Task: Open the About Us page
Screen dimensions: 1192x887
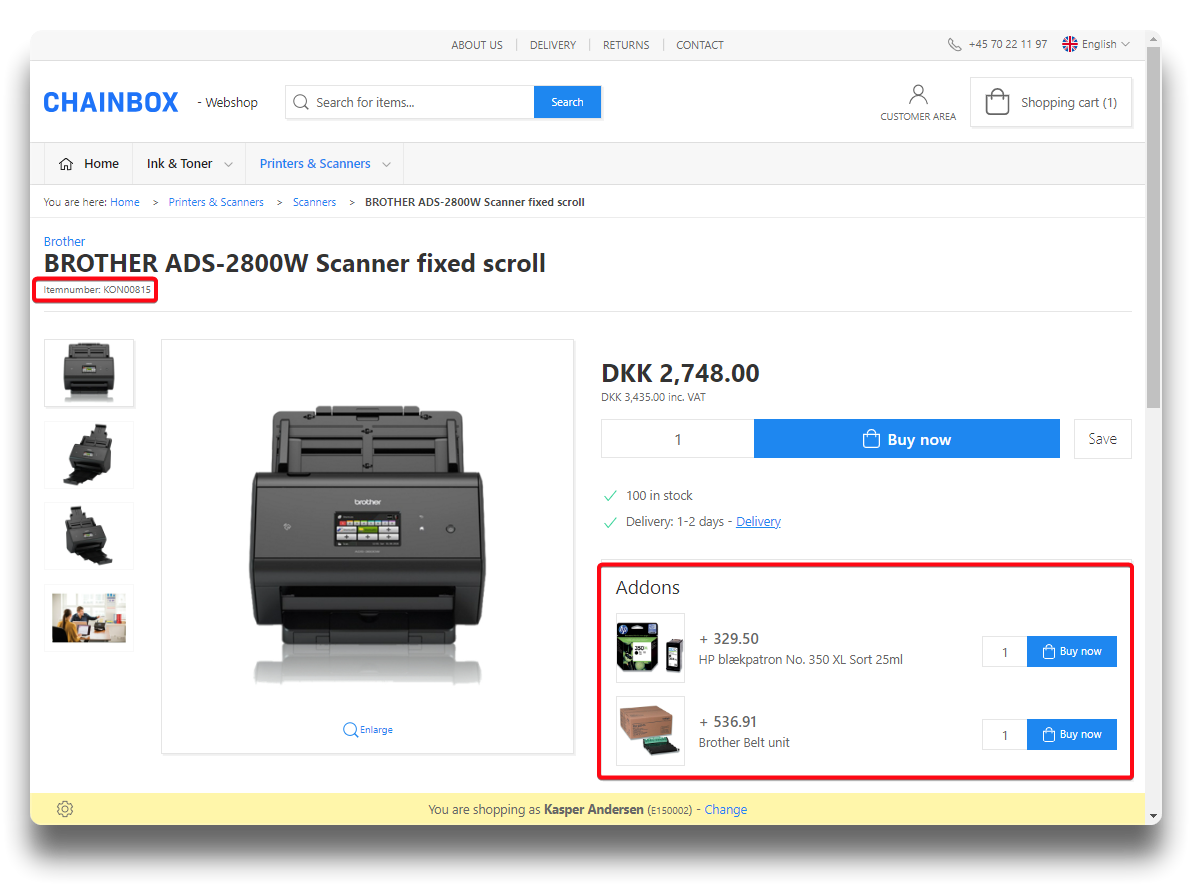Action: coord(477,45)
